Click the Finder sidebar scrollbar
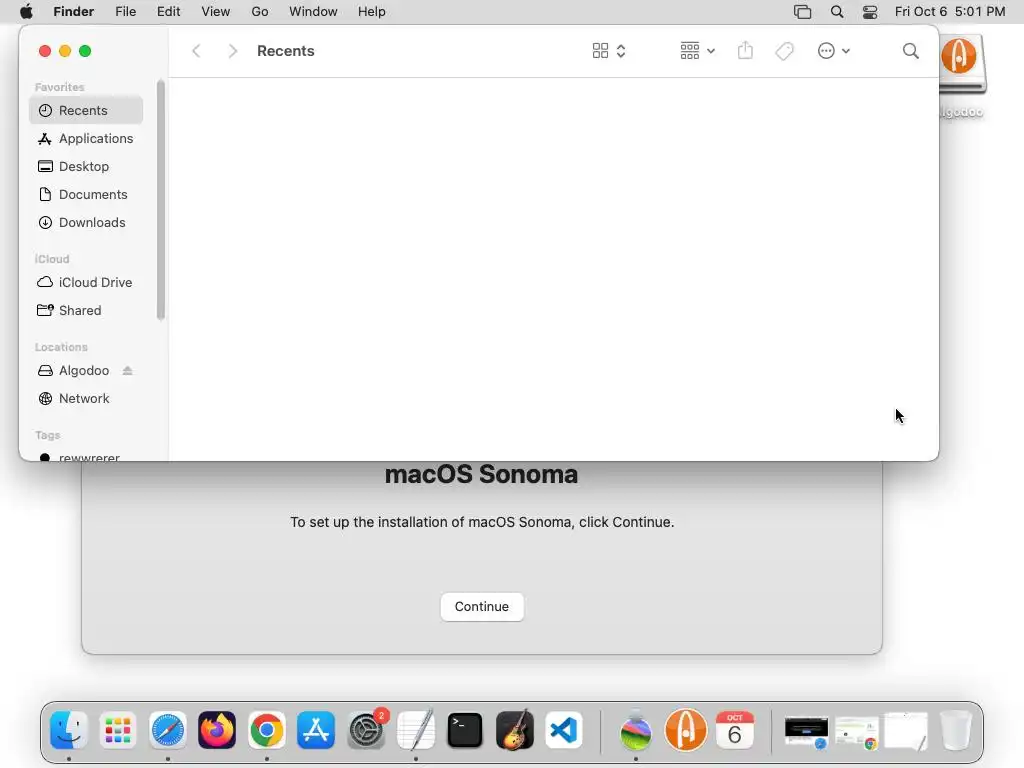Image resolution: width=1024 pixels, height=768 pixels. pyautogui.click(x=161, y=200)
